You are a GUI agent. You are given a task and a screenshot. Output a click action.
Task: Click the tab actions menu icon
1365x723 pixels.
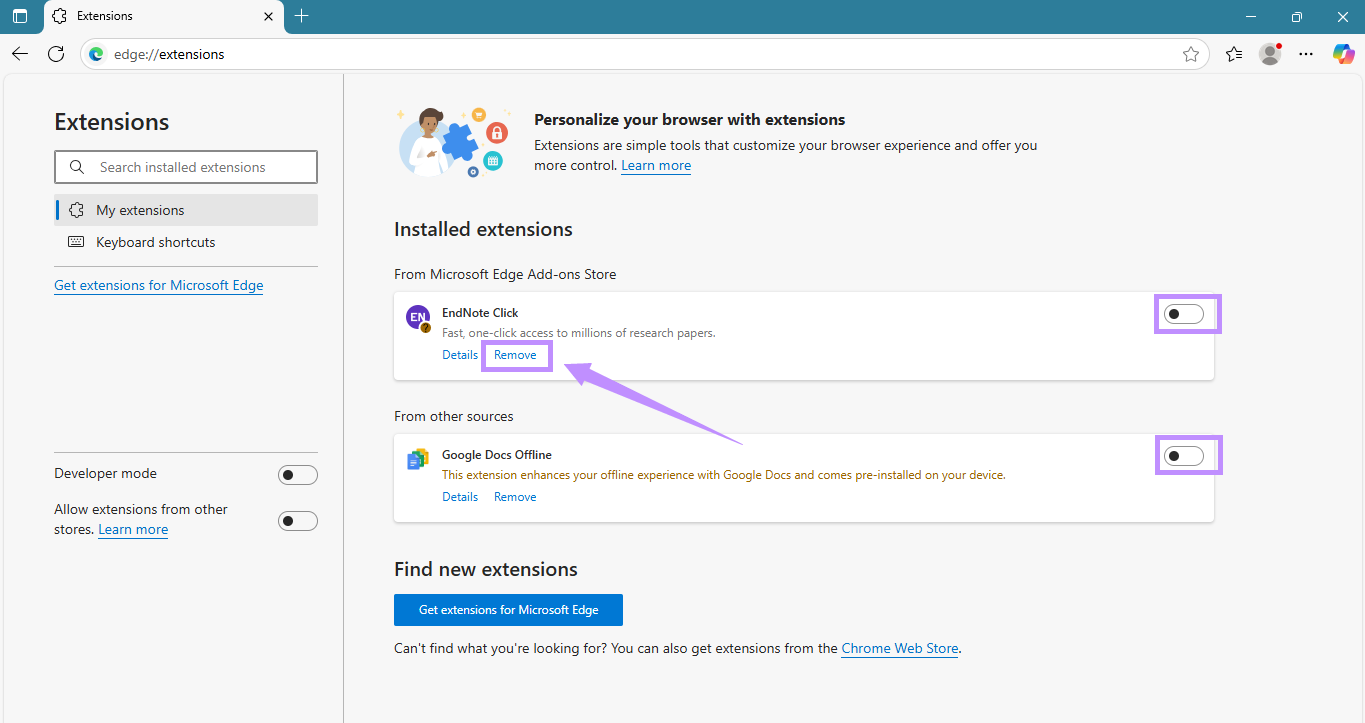pyautogui.click(x=20, y=16)
